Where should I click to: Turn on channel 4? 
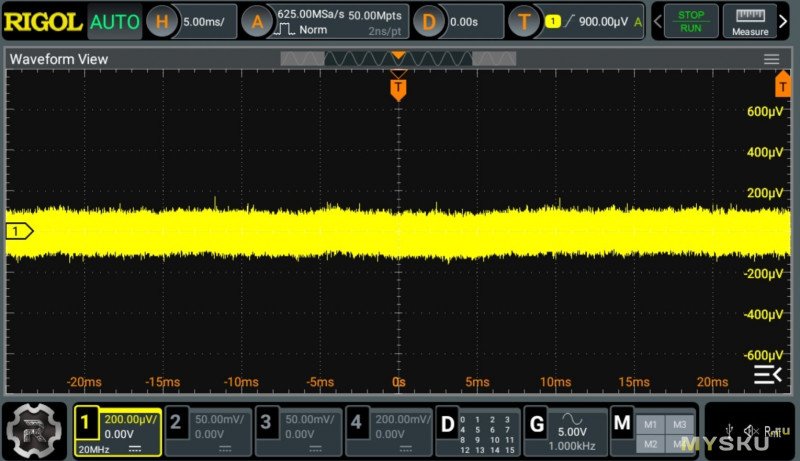[389, 431]
